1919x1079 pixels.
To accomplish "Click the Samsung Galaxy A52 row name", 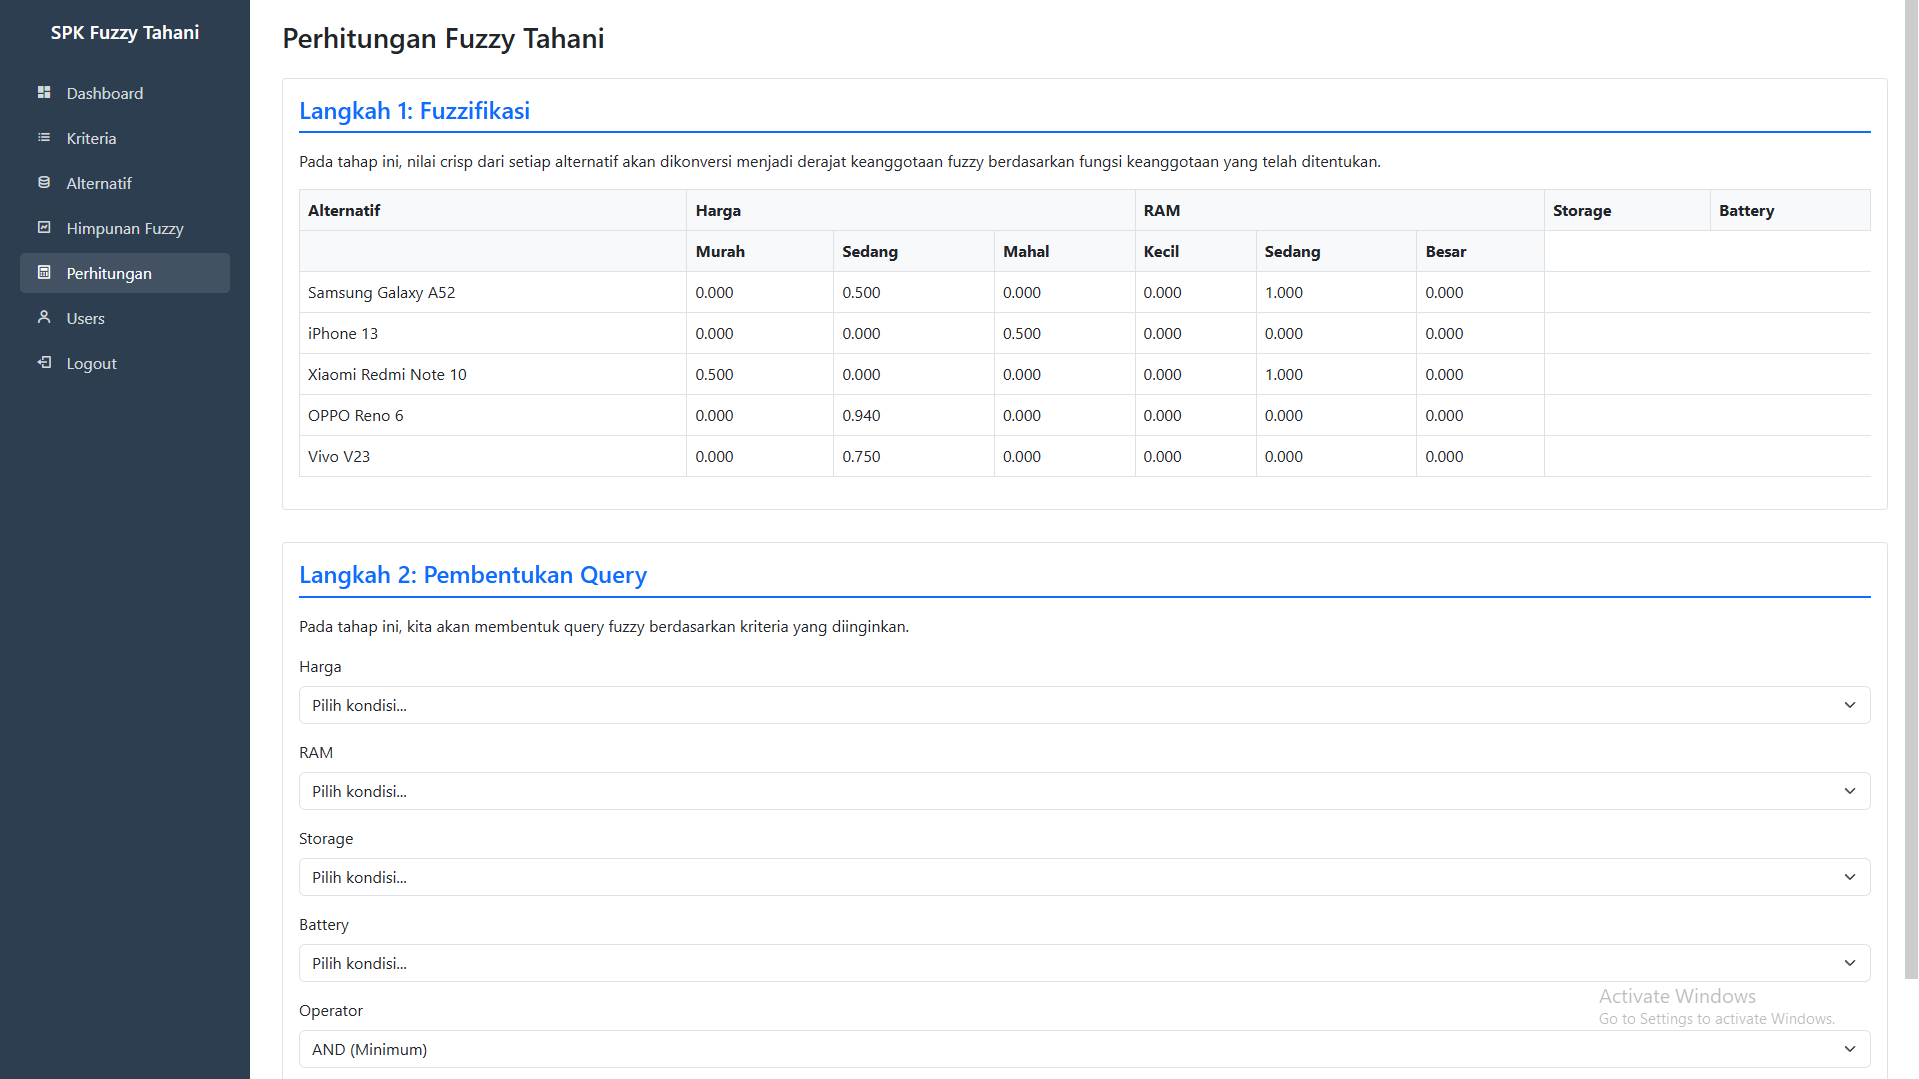I will [381, 292].
